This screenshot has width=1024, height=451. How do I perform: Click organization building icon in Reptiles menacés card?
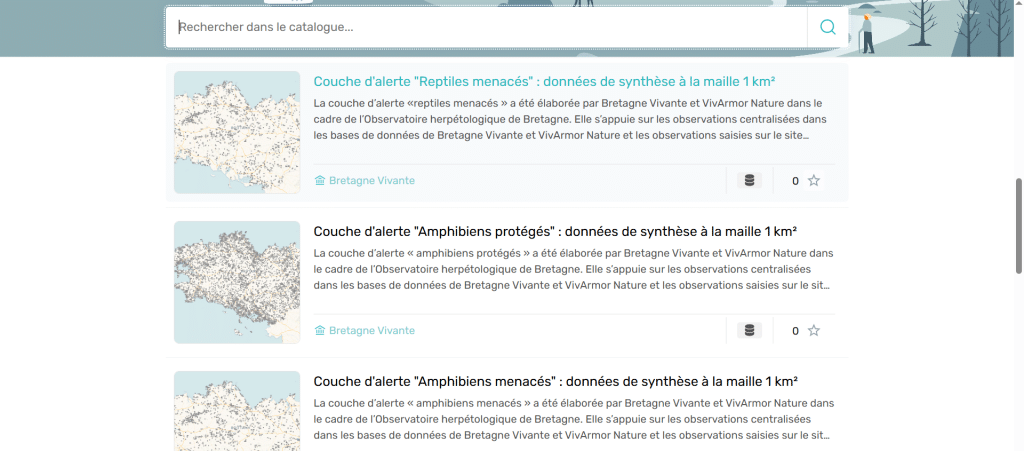pyautogui.click(x=320, y=181)
